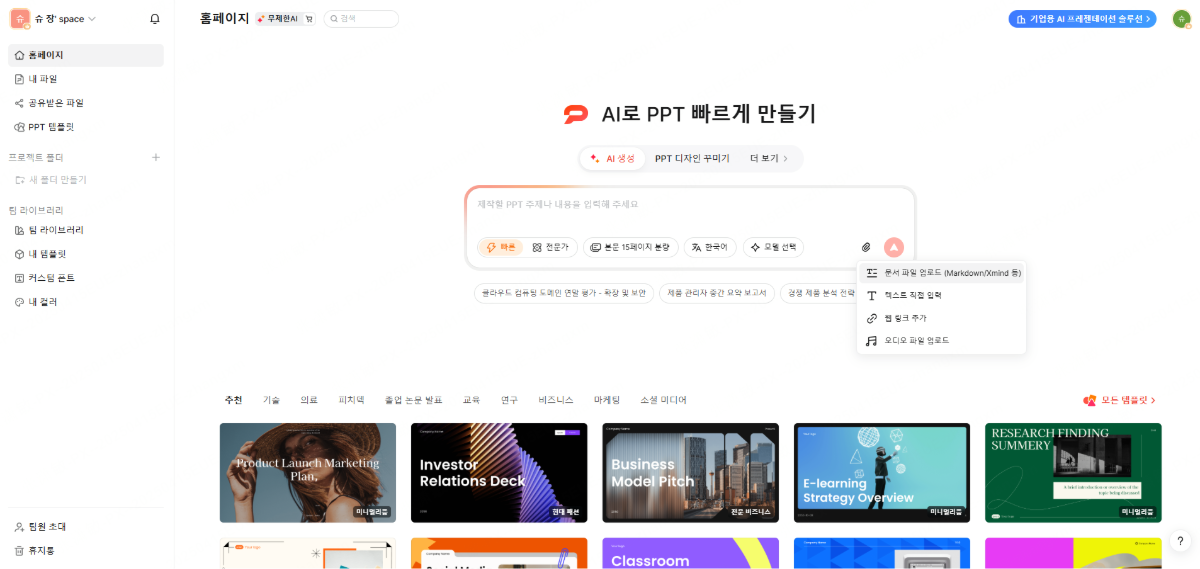Open 내 템플릿 in the sidebar

86,254
